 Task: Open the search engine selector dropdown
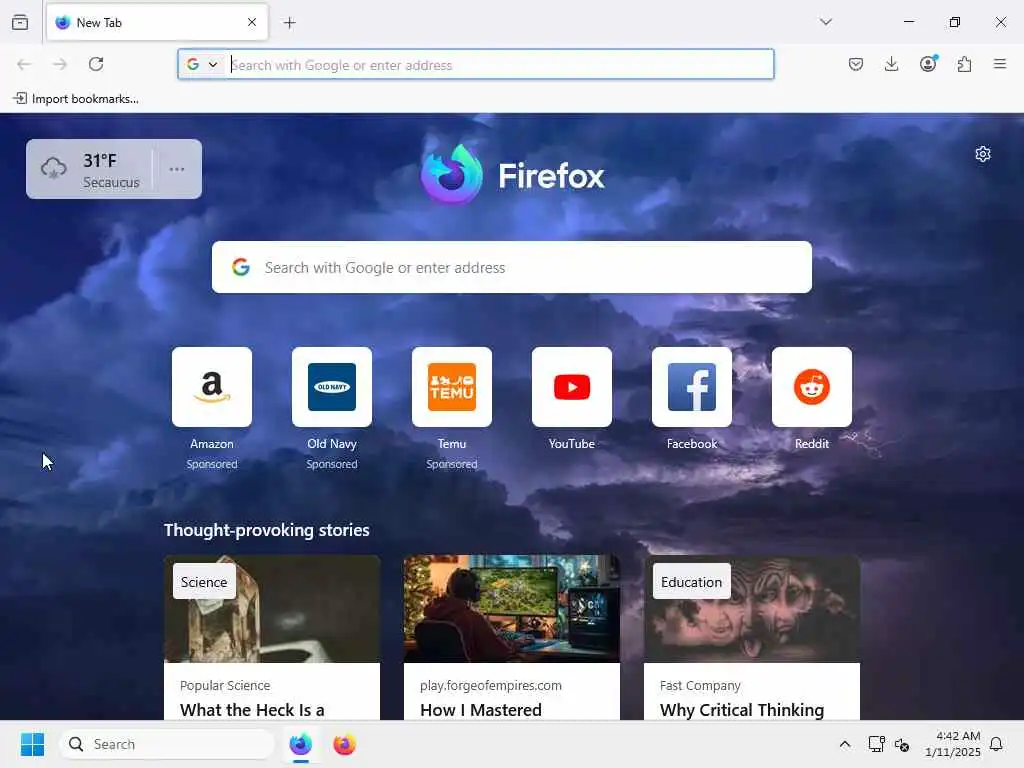coord(202,65)
